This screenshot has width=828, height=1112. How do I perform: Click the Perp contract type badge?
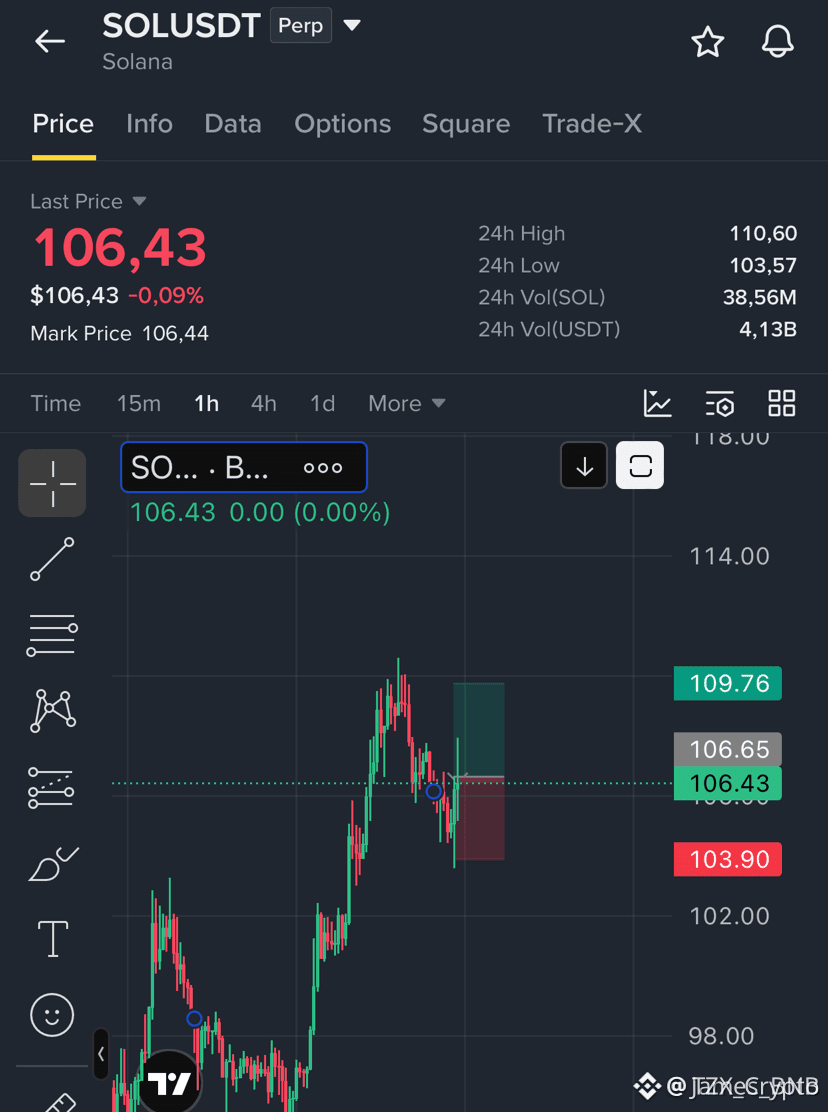301,26
